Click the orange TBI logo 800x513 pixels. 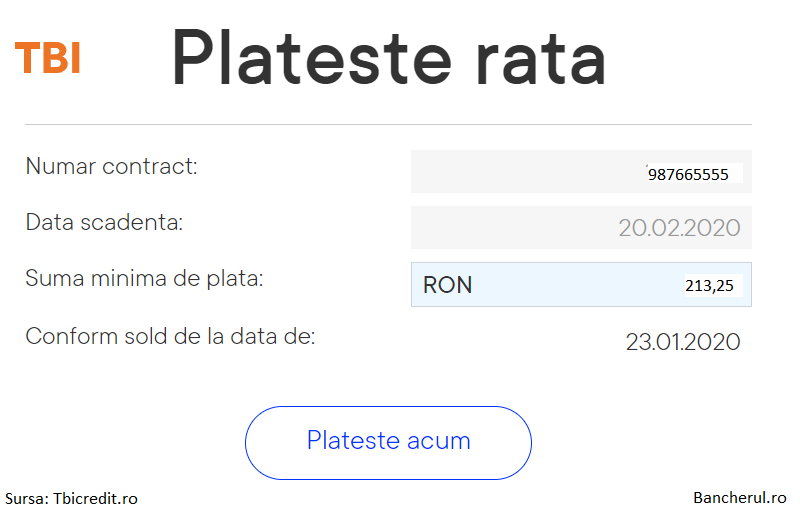[x=47, y=58]
